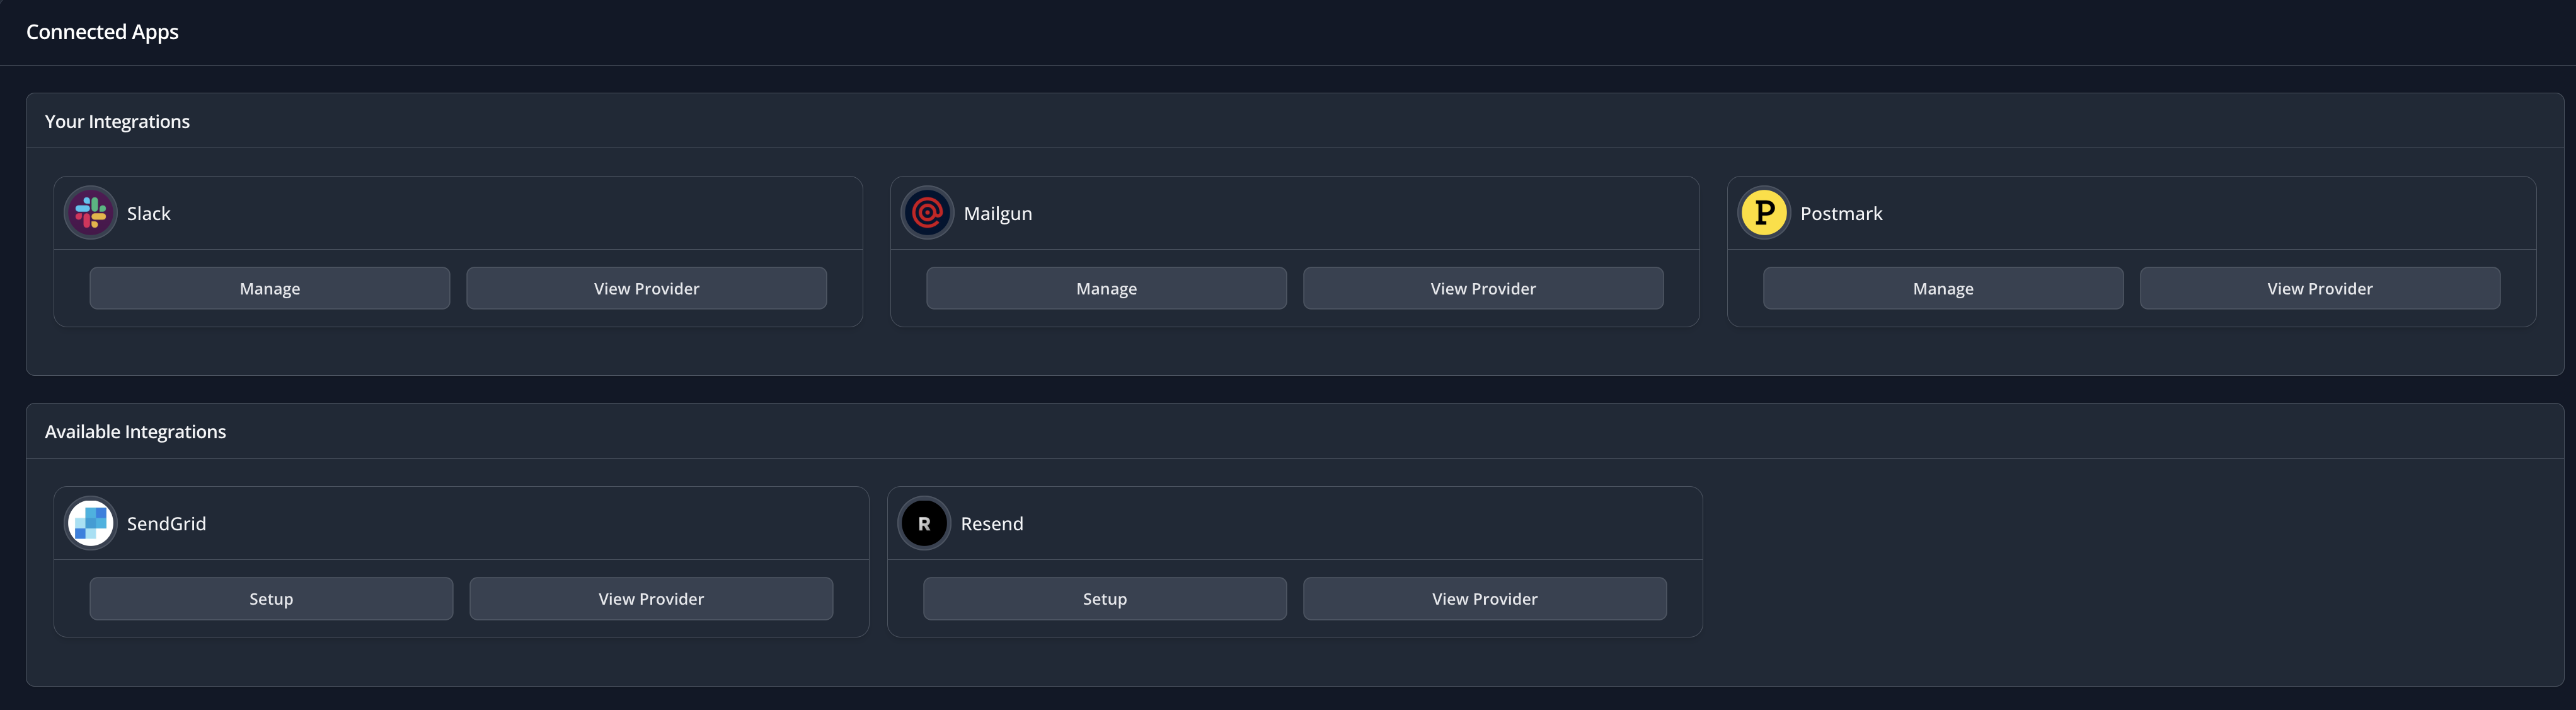Open Manage for Mailgun

tap(1106, 288)
